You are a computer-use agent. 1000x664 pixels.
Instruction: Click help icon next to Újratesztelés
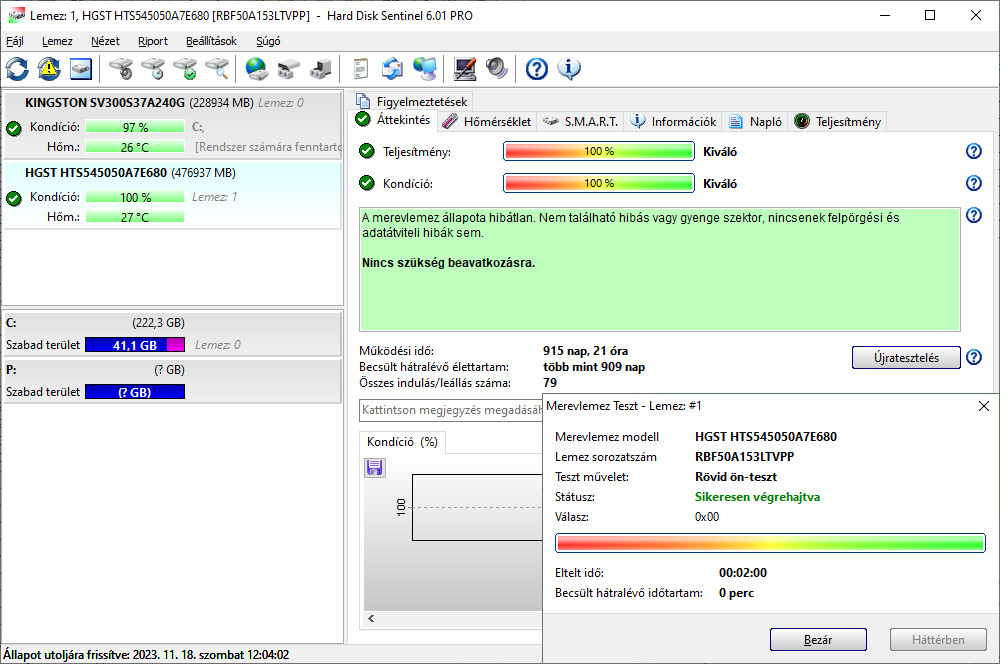tap(973, 357)
